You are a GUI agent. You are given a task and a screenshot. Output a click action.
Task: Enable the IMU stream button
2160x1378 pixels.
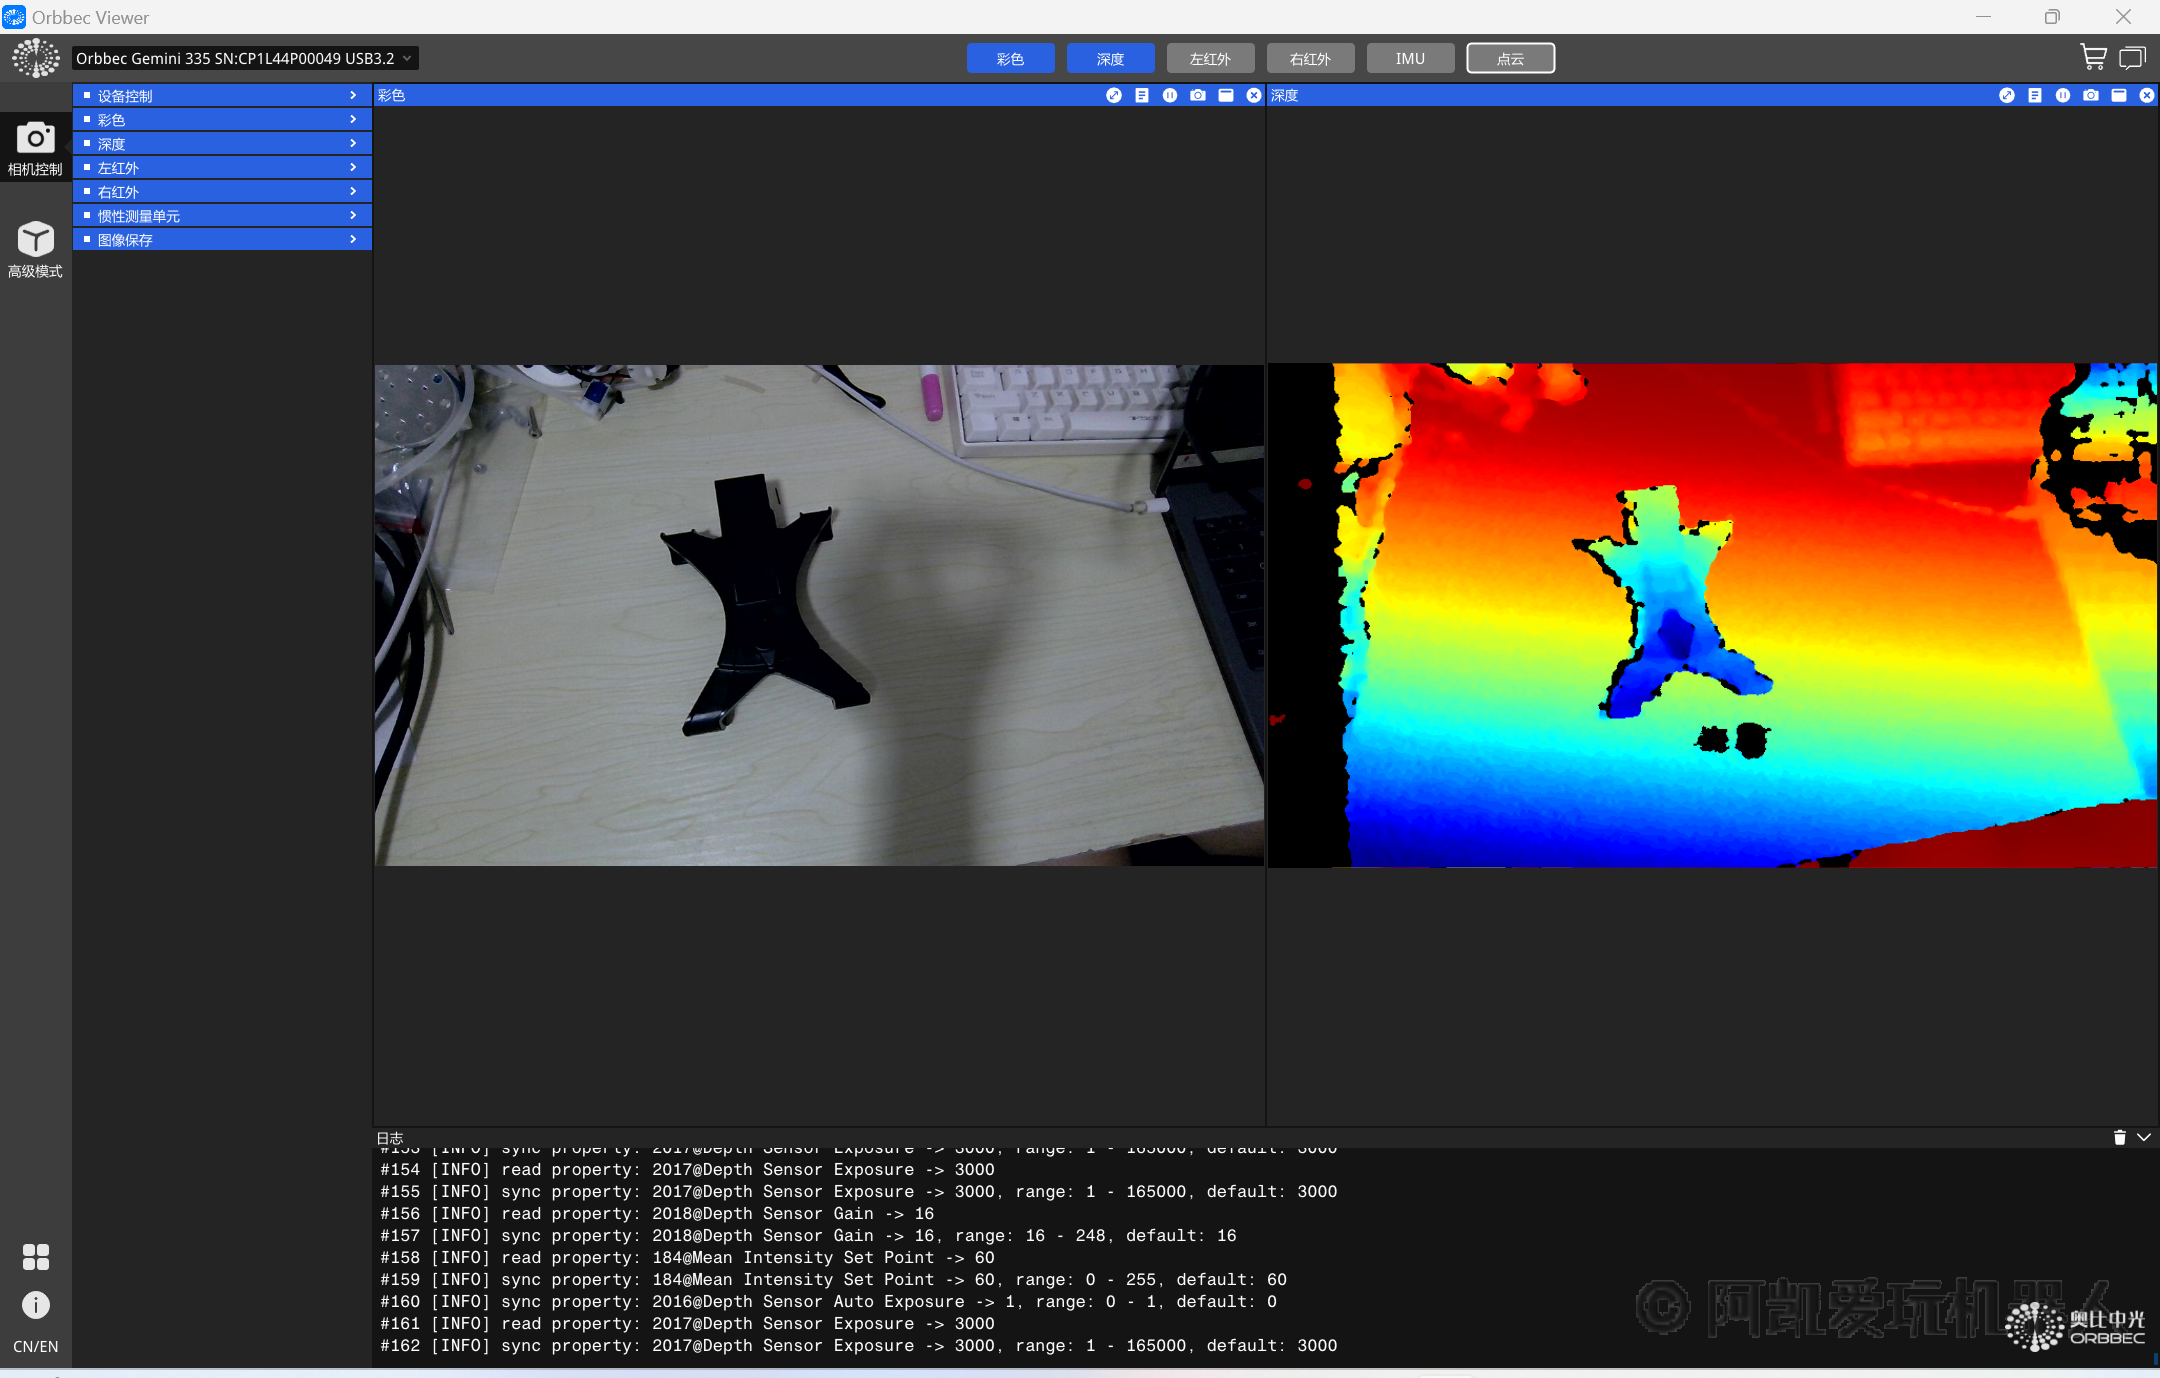pos(1410,58)
